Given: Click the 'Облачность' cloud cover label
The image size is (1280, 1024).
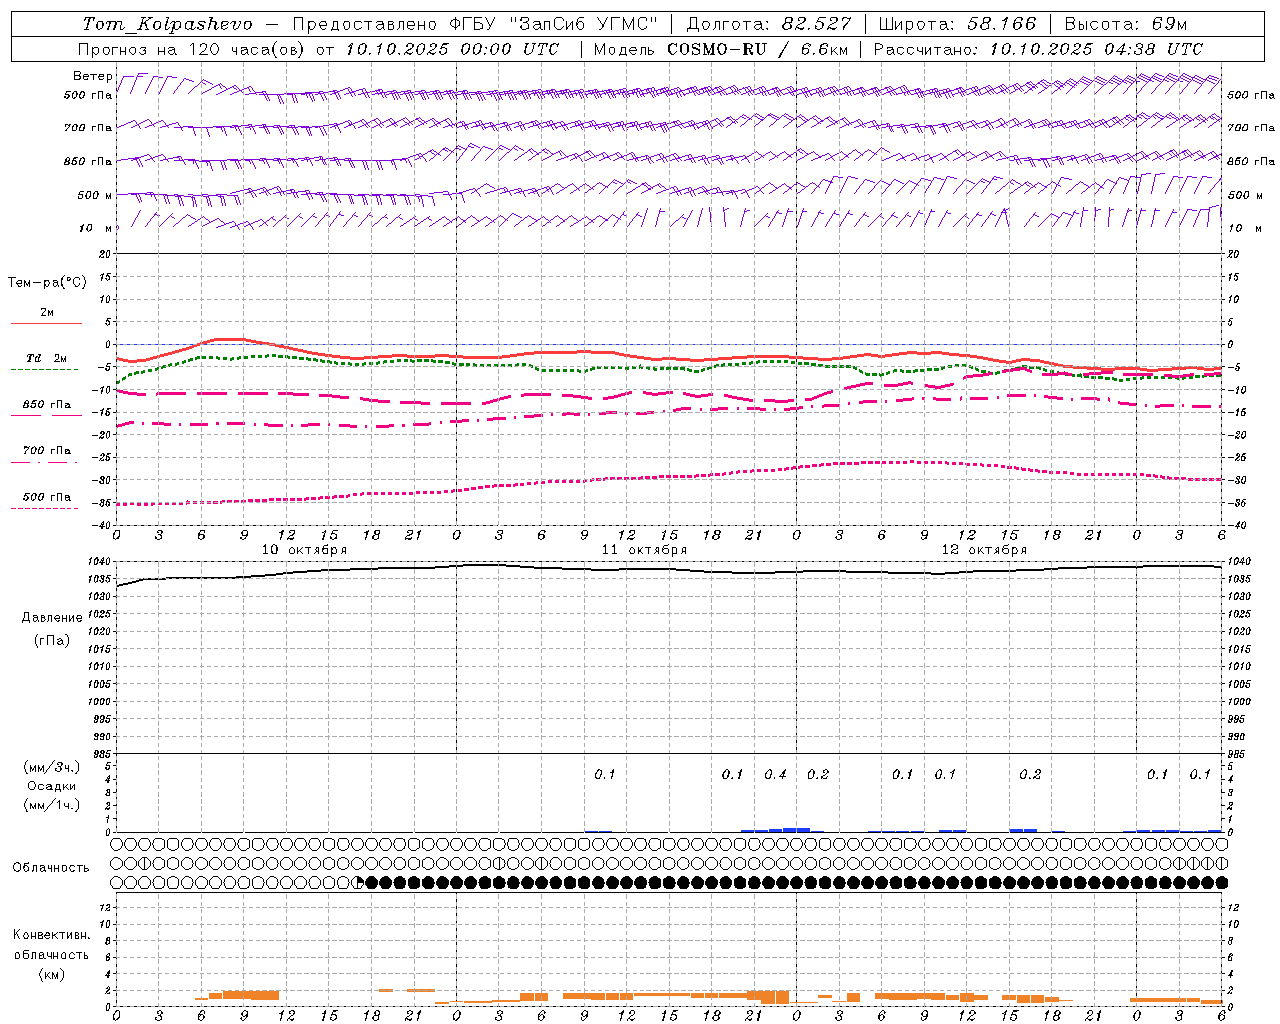Looking at the screenshot, I should click(51, 867).
